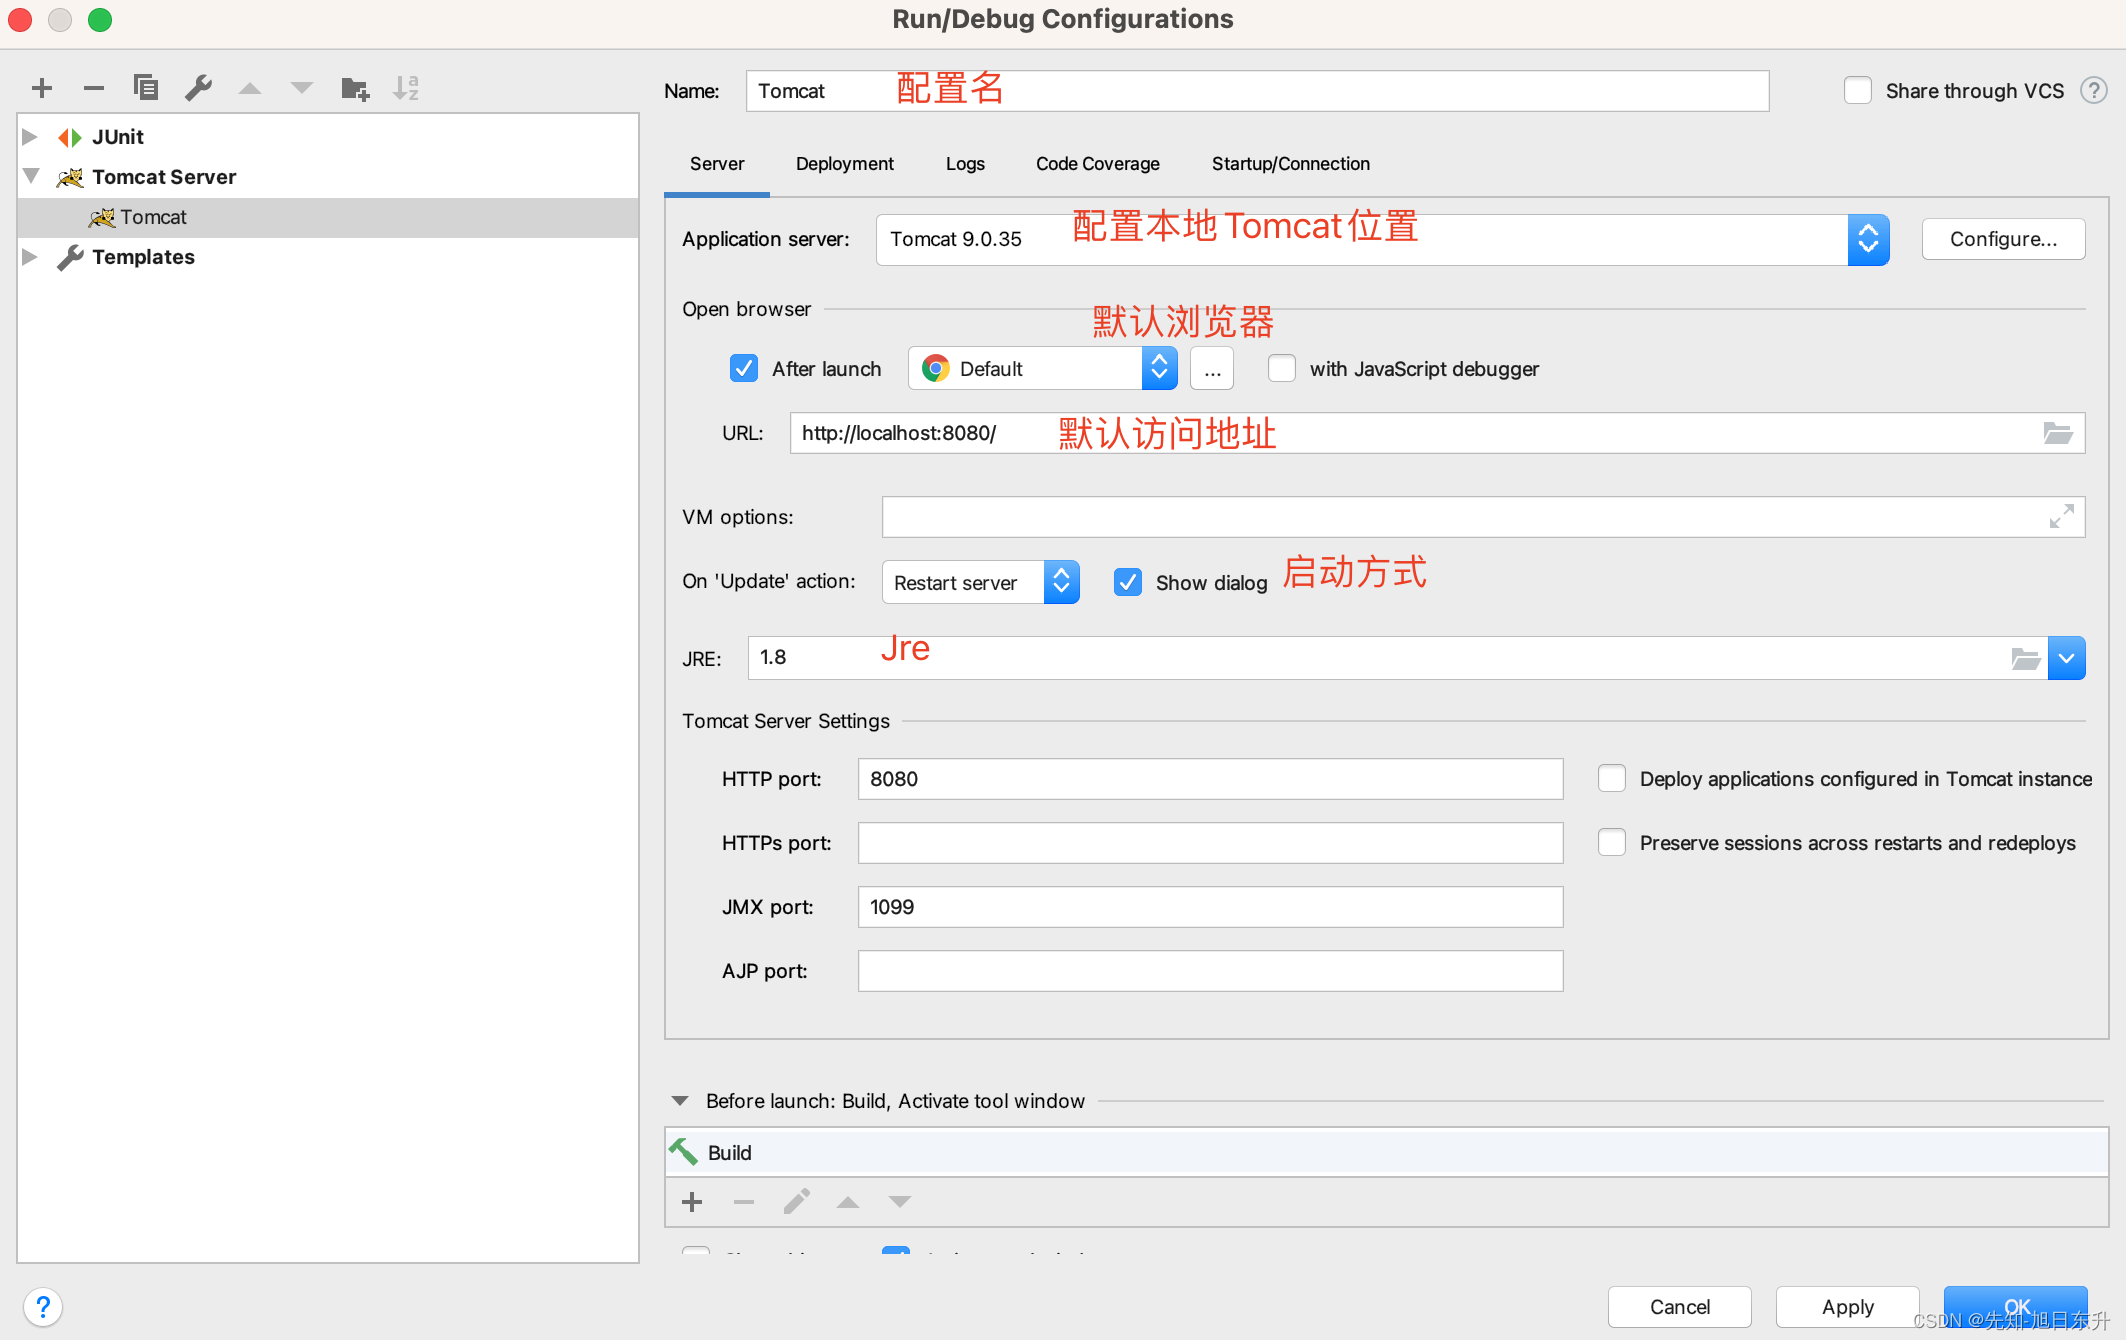Click the JUnit icon in the tree
Screen dimensions: 2126x1340
click(69, 137)
